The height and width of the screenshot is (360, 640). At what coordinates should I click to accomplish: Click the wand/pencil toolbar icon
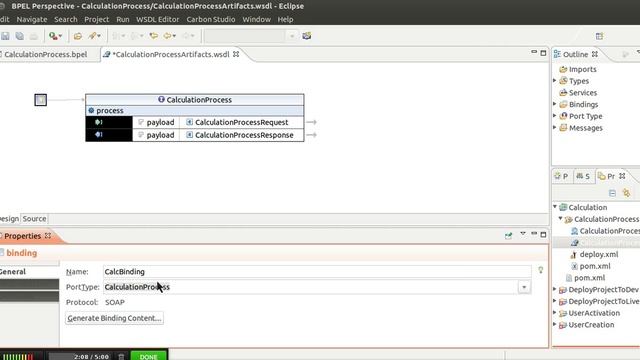tap(92, 36)
